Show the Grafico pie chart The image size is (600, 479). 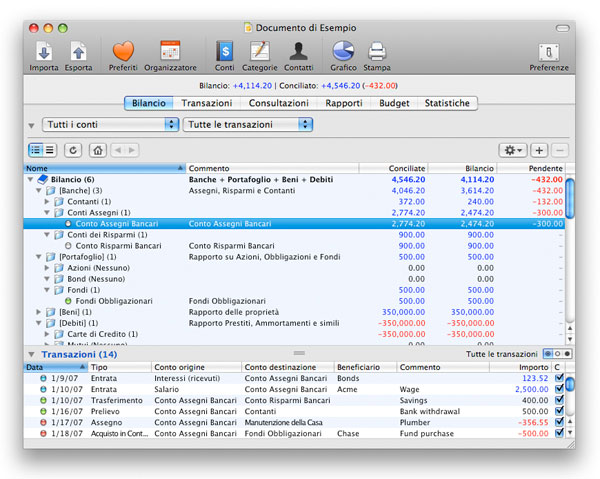pos(344,51)
